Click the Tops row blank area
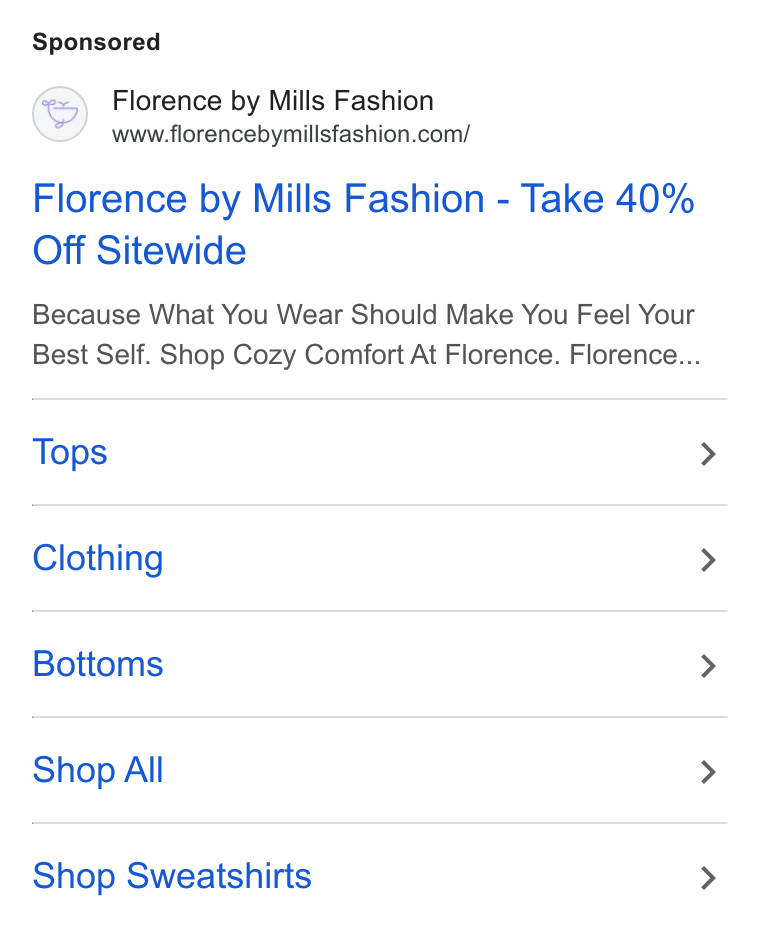 (x=402, y=453)
